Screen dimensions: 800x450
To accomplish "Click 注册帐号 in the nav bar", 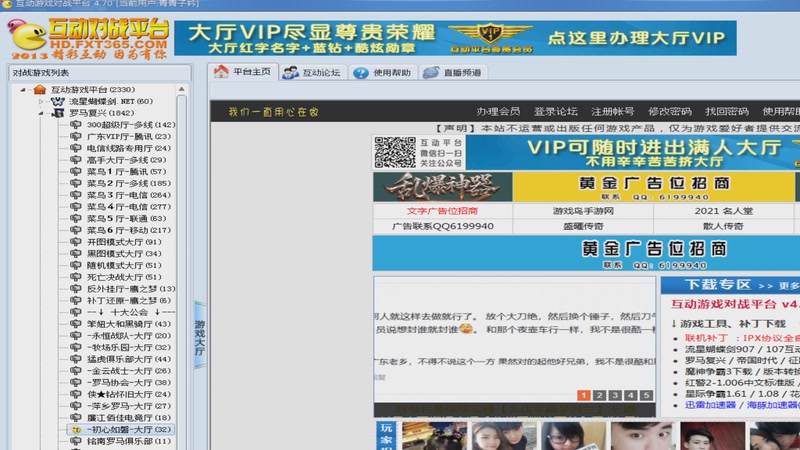I will [612, 111].
